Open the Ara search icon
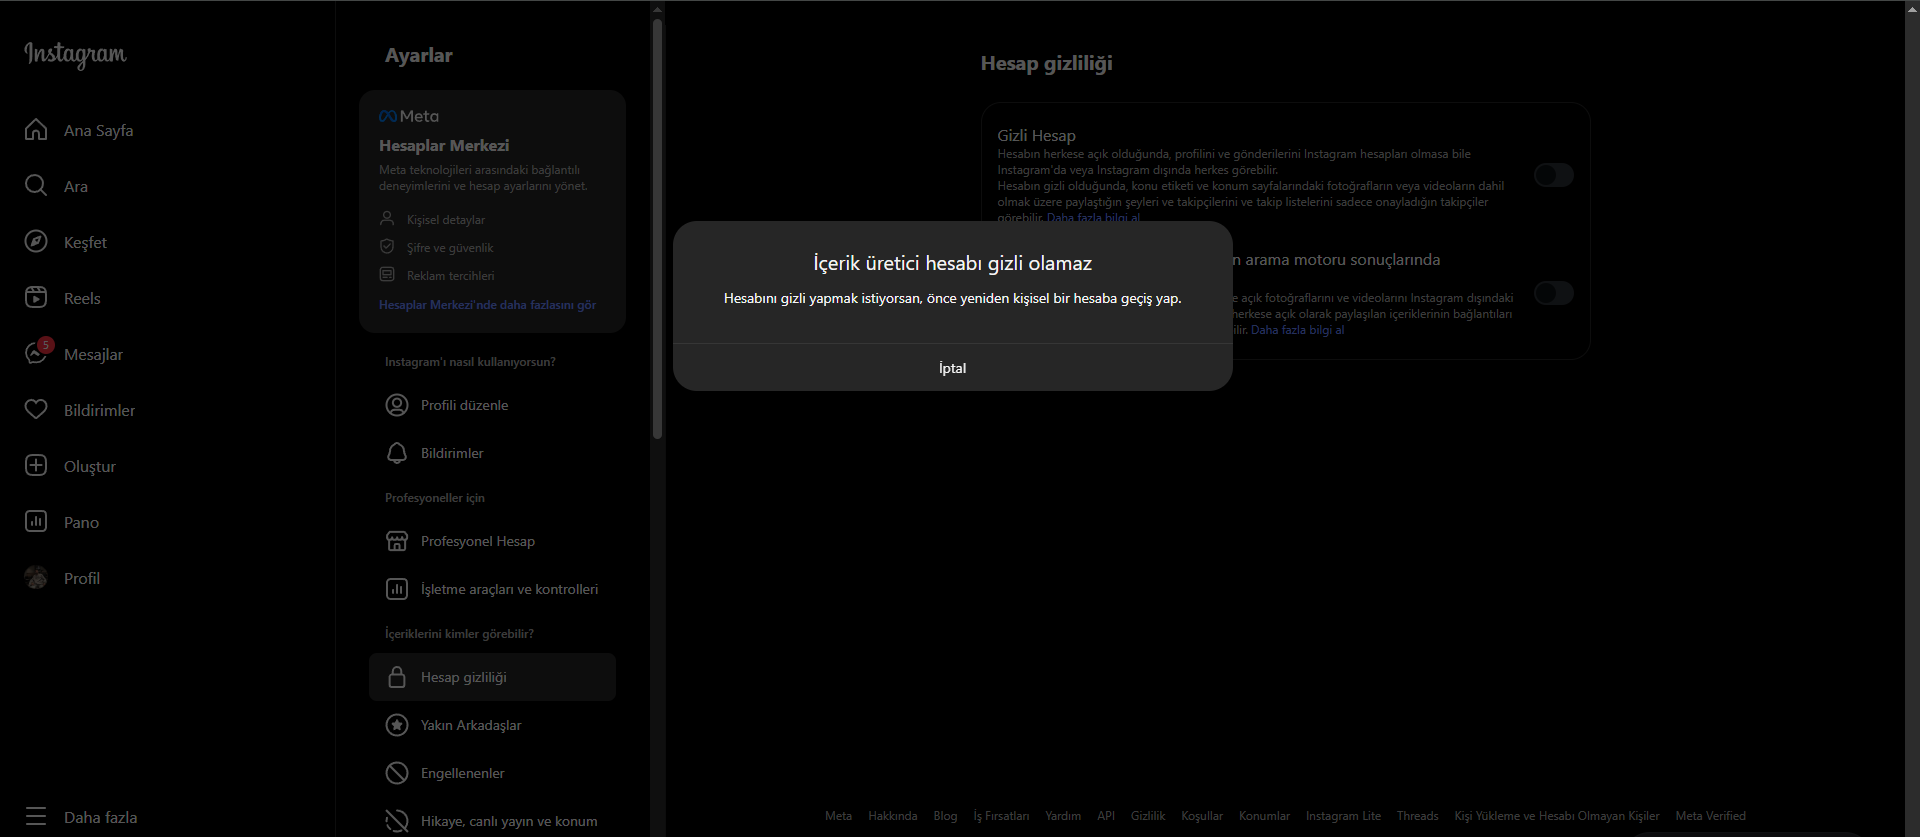Screen dimensions: 1920x837 pos(36,186)
